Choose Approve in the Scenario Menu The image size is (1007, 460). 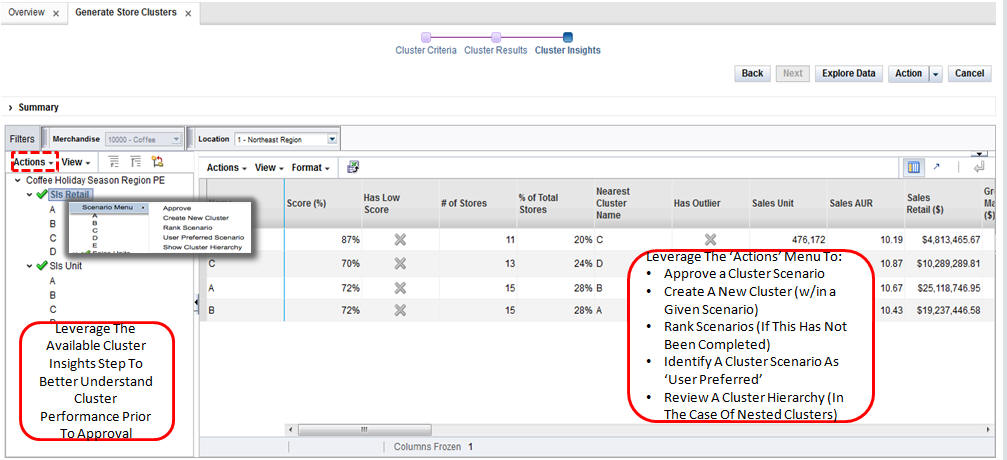click(x=177, y=208)
